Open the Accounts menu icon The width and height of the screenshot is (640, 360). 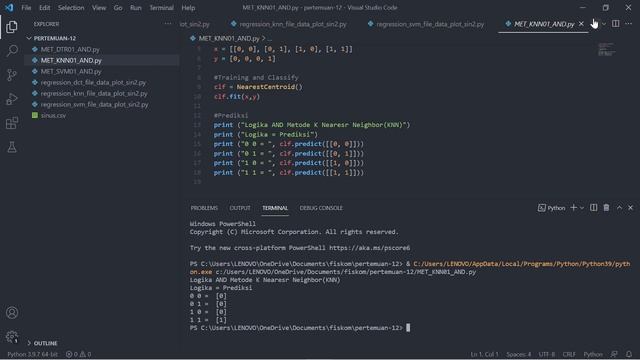12,313
